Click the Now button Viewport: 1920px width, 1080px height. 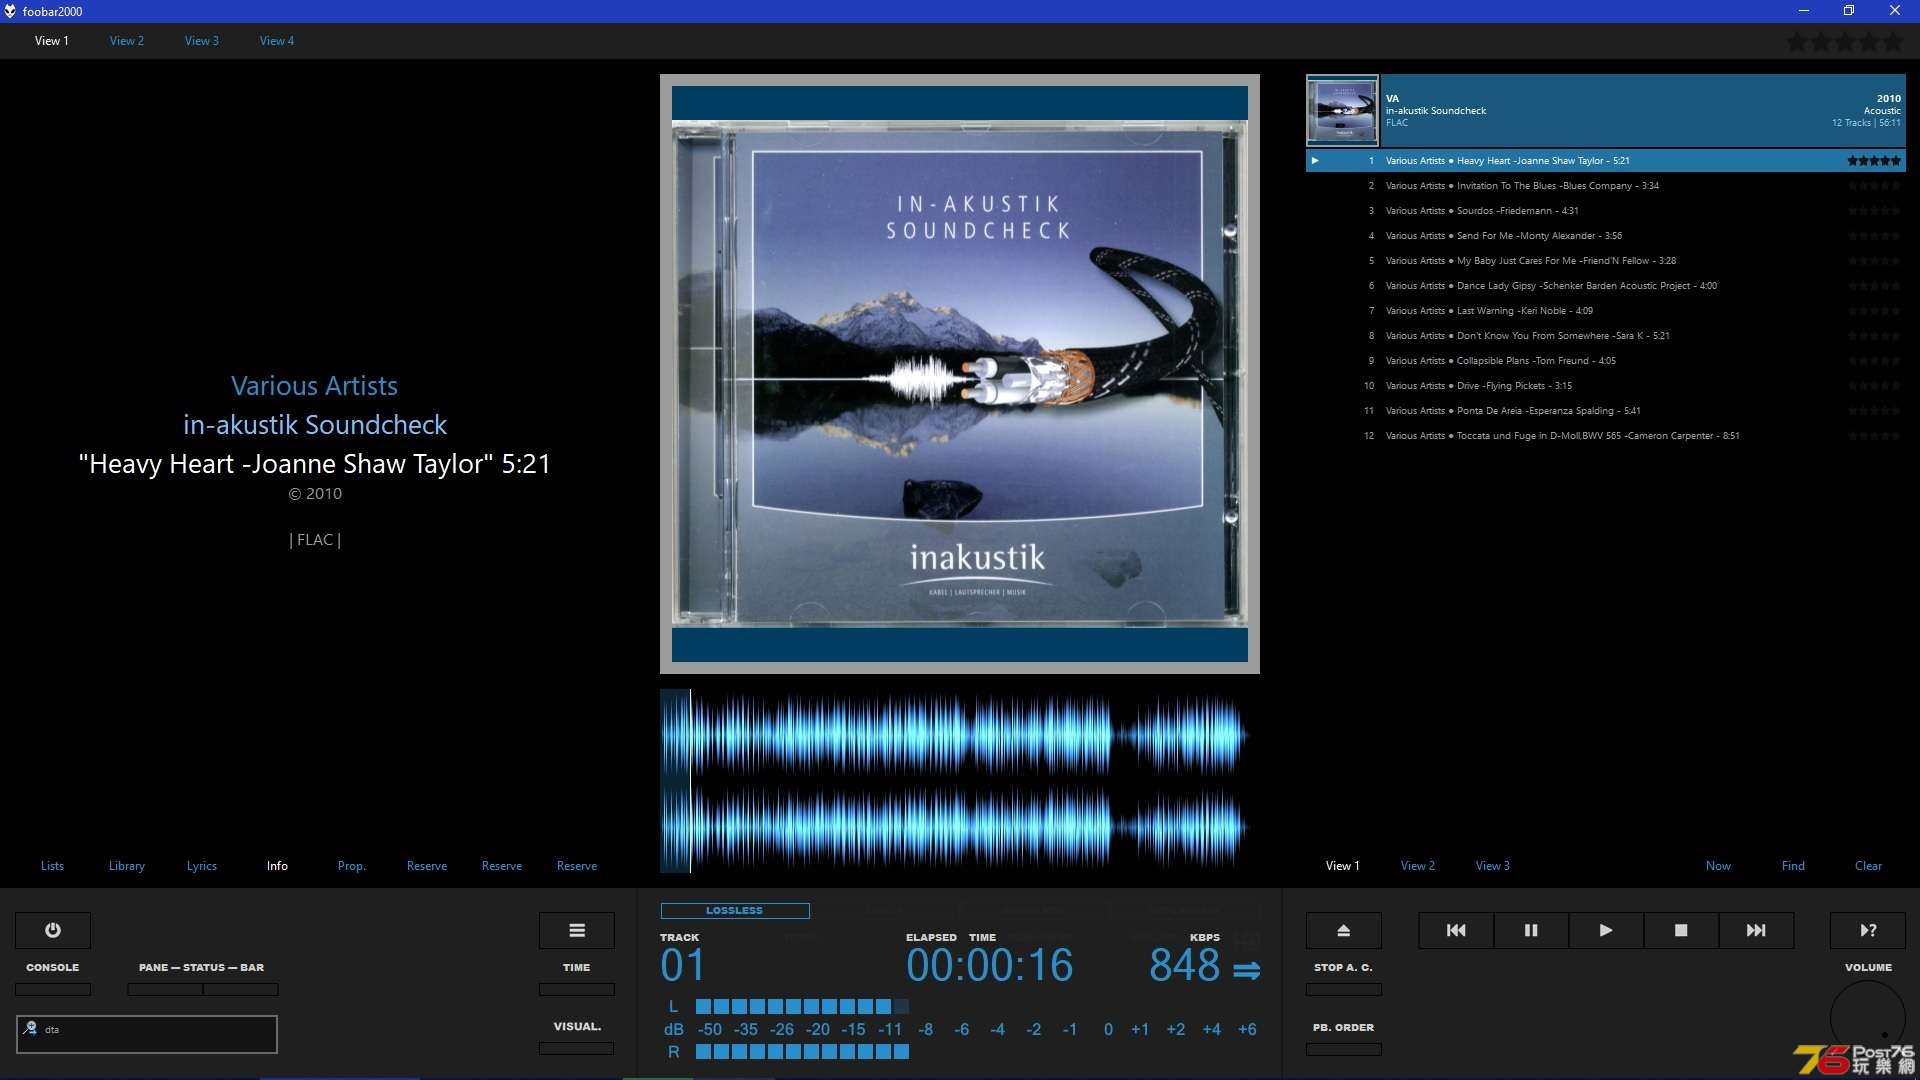pos(1718,865)
